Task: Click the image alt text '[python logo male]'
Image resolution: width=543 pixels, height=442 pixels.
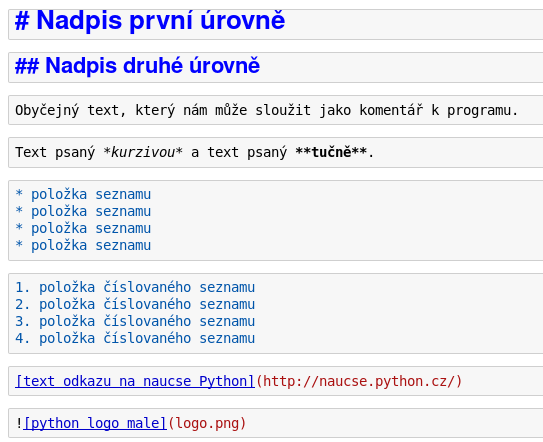Action: point(95,424)
